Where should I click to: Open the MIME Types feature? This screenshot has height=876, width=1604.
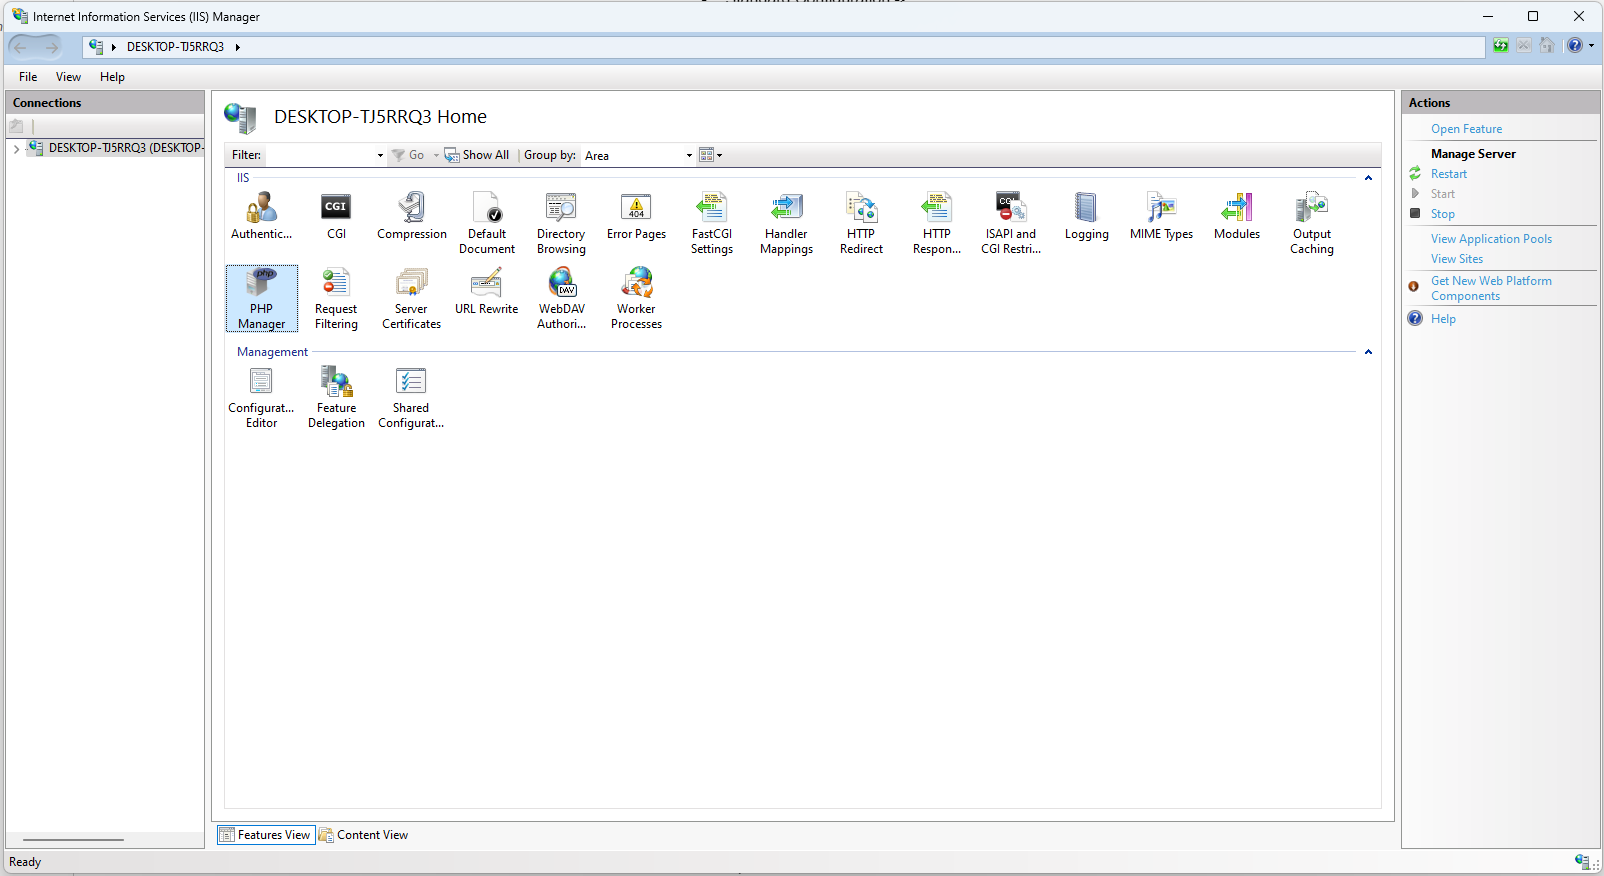[x=1161, y=216]
